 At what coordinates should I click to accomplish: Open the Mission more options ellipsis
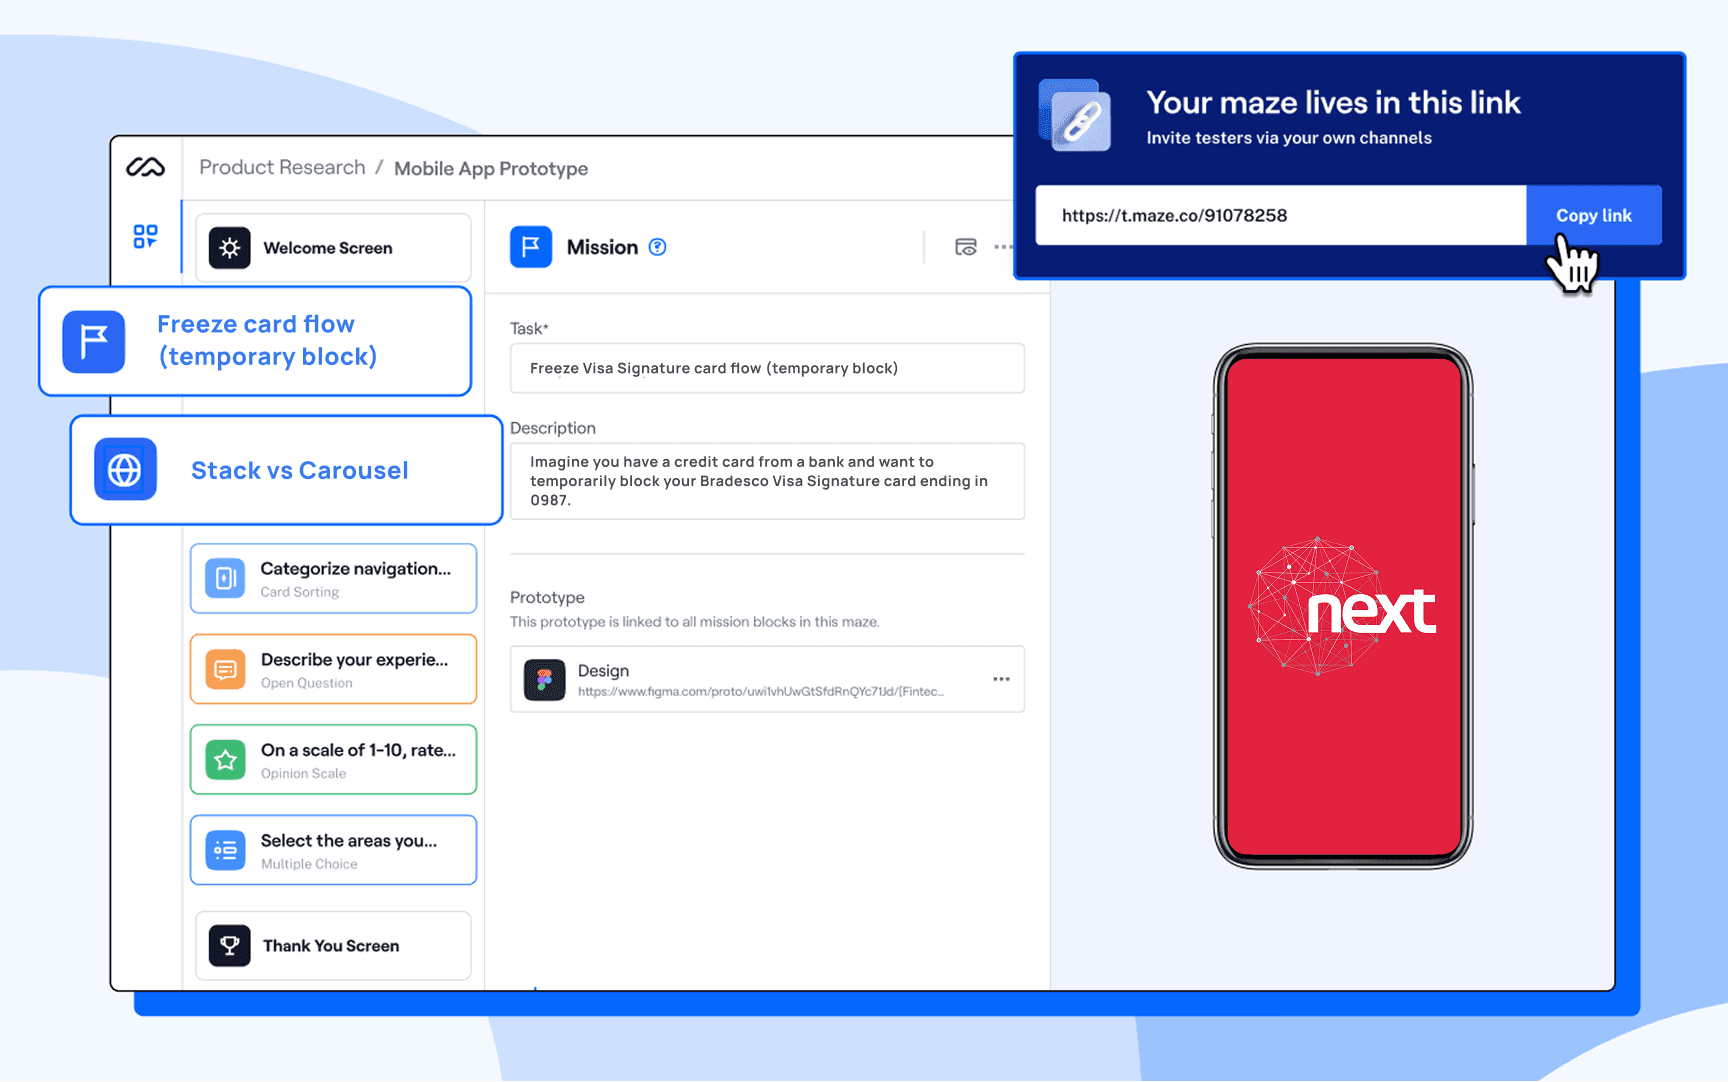tap(1003, 247)
